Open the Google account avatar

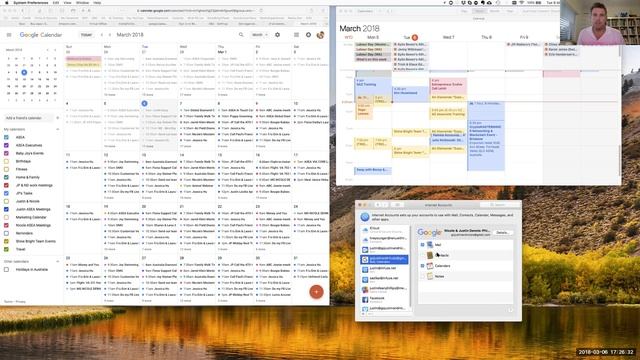[320, 35]
